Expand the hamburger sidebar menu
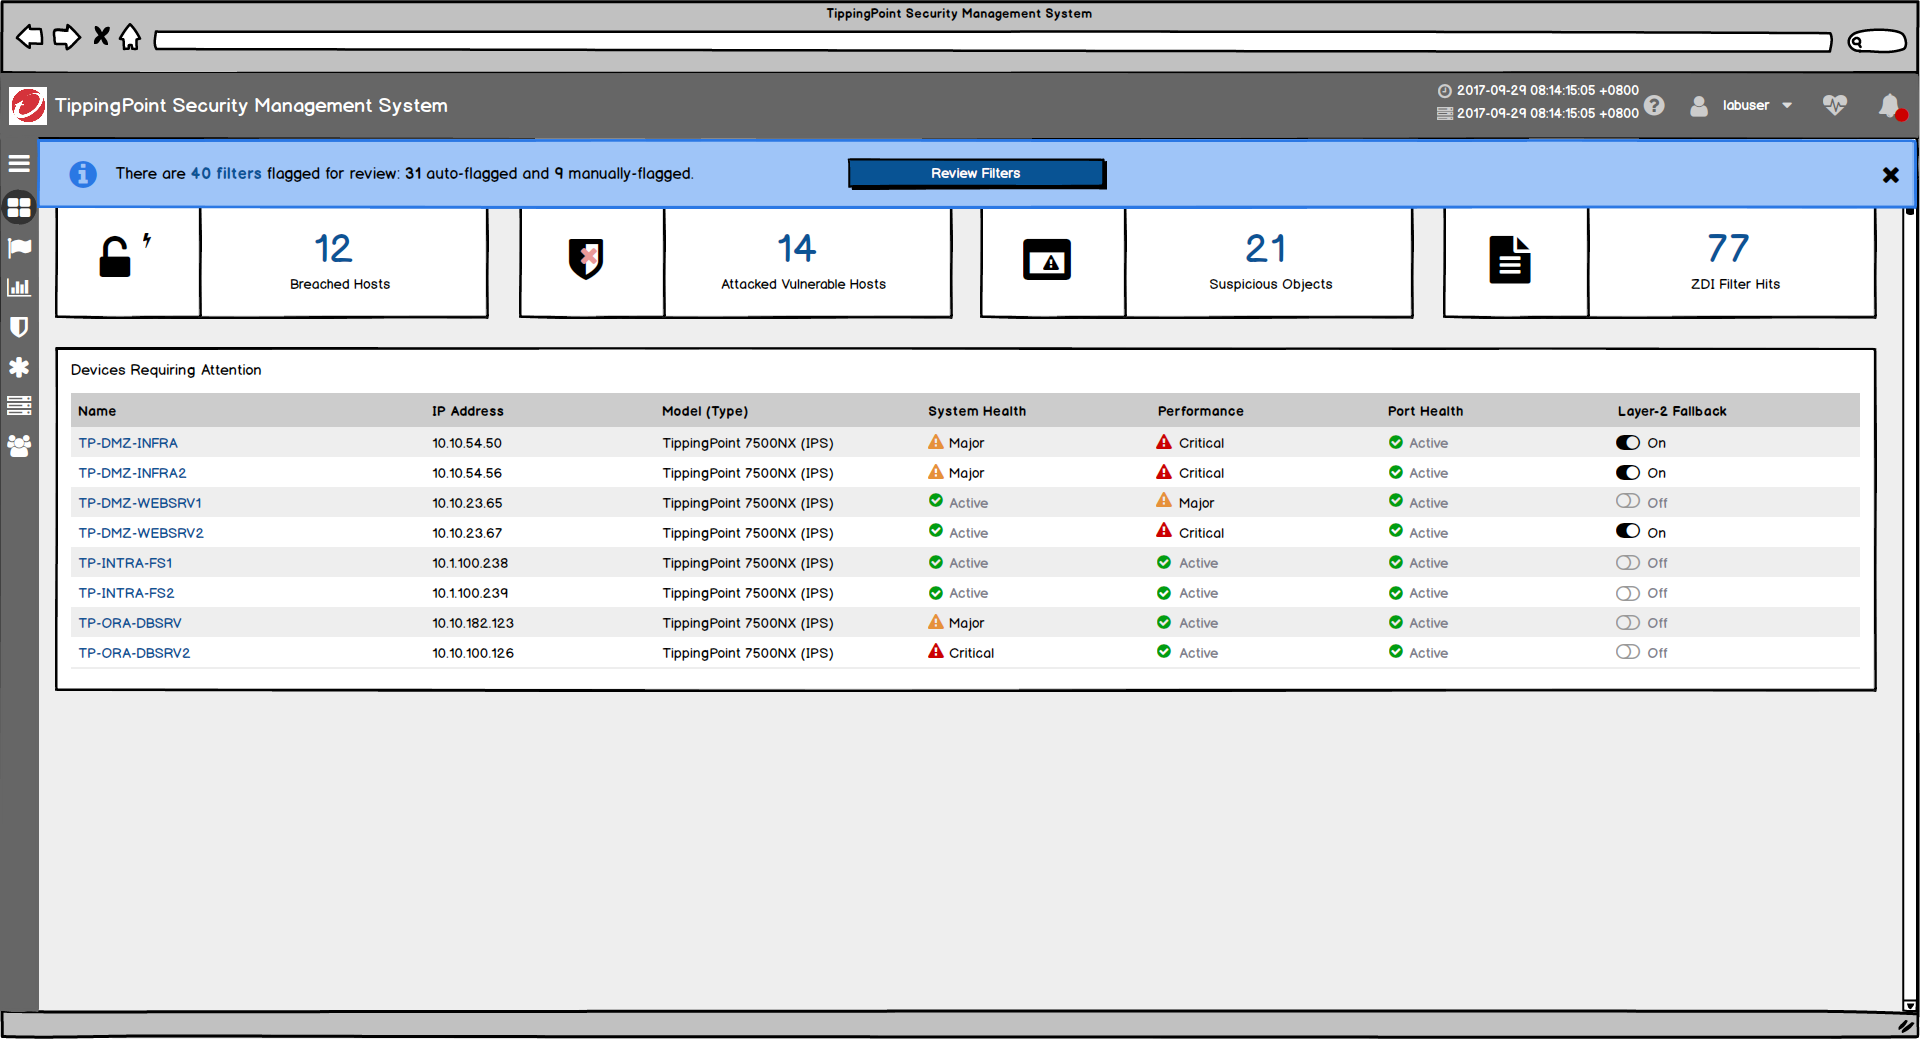 [19, 163]
